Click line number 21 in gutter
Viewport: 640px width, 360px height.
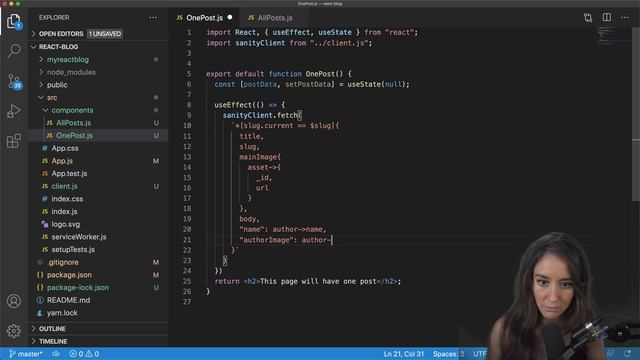pyautogui.click(x=187, y=240)
